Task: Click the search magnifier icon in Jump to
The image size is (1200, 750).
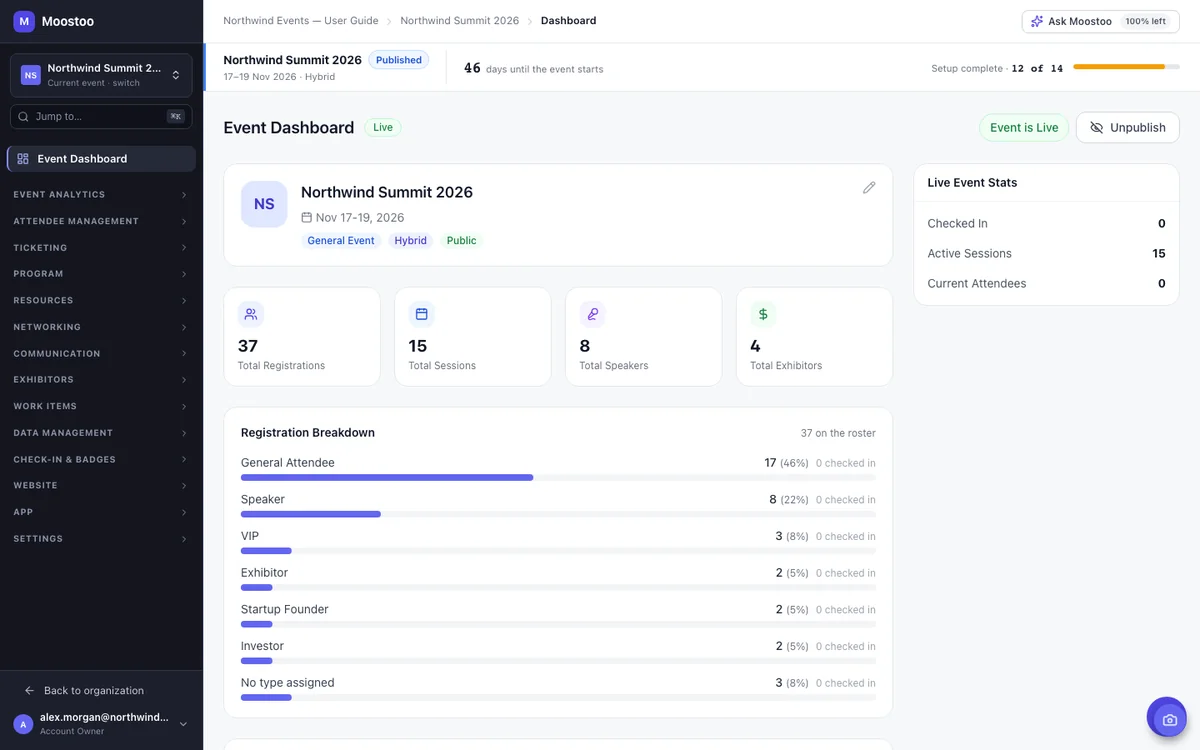Action: (x=24, y=117)
